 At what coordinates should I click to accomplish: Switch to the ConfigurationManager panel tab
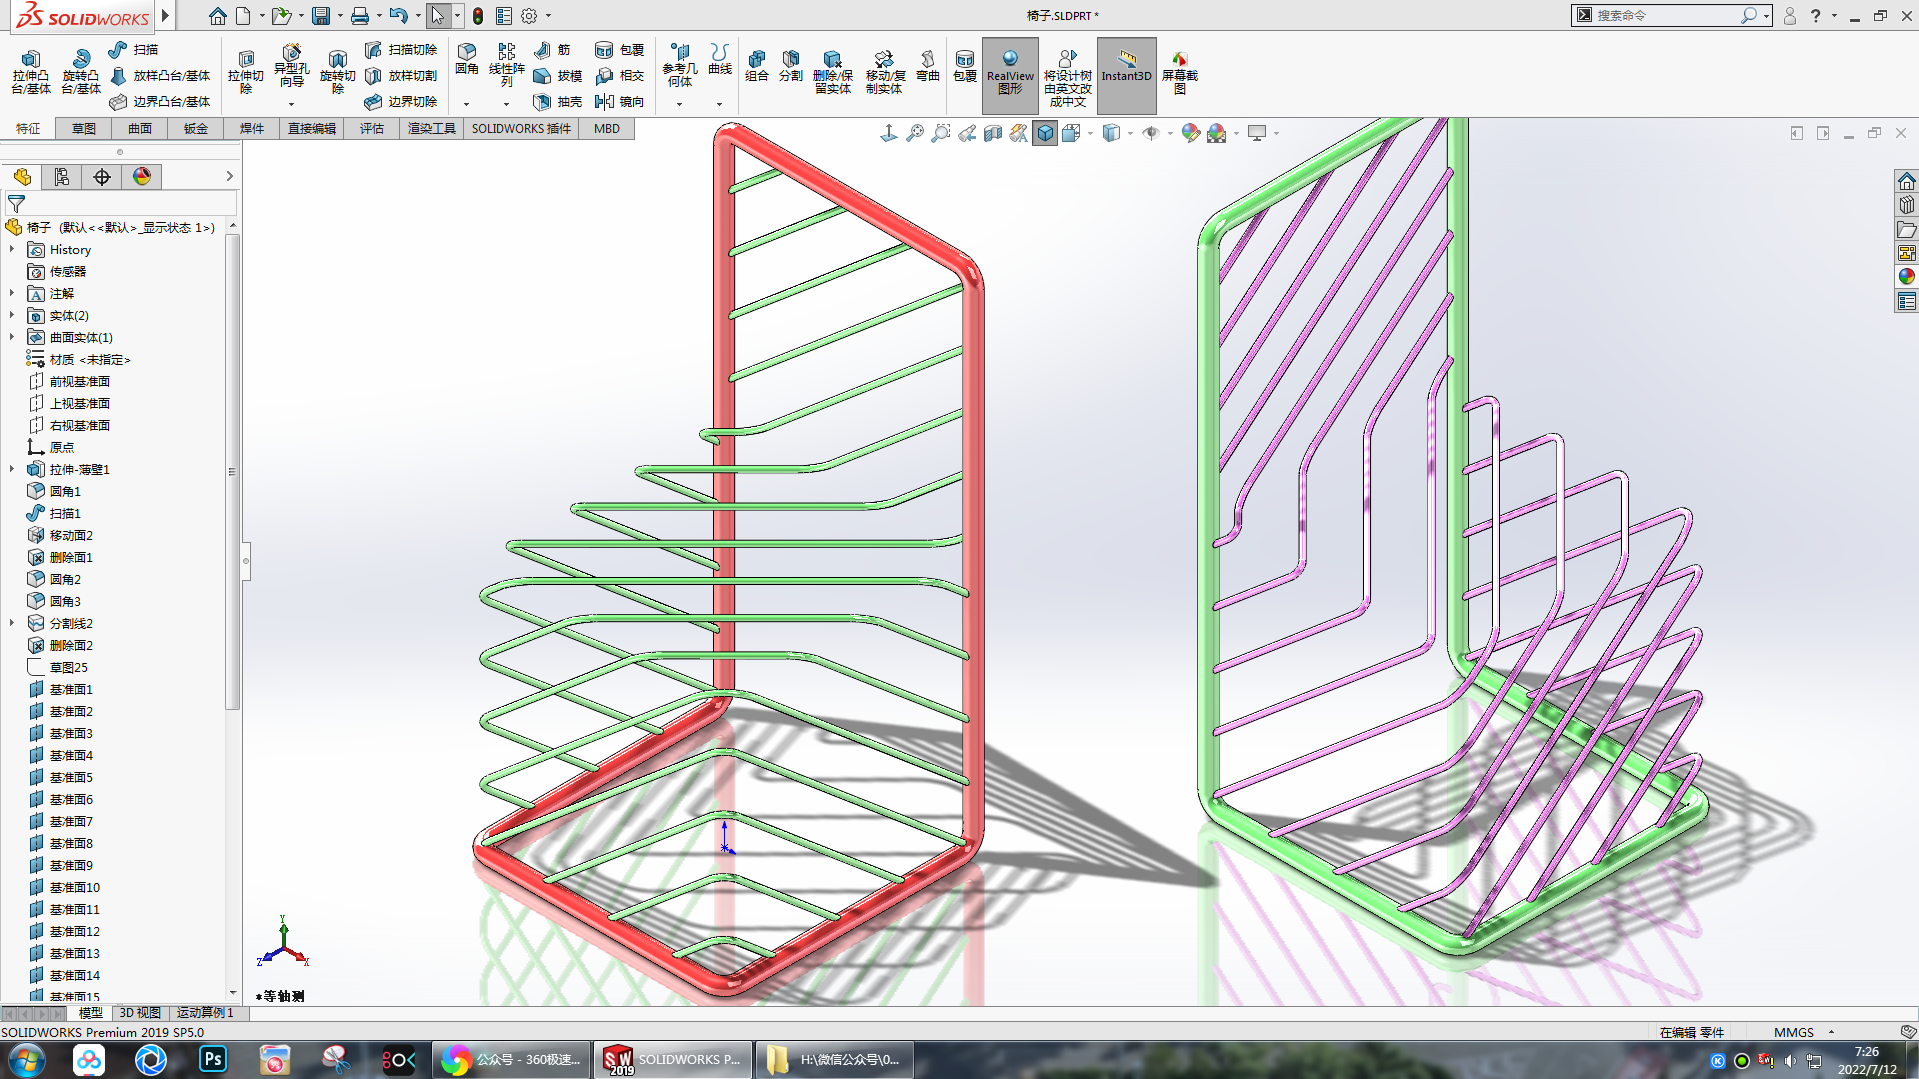click(62, 177)
